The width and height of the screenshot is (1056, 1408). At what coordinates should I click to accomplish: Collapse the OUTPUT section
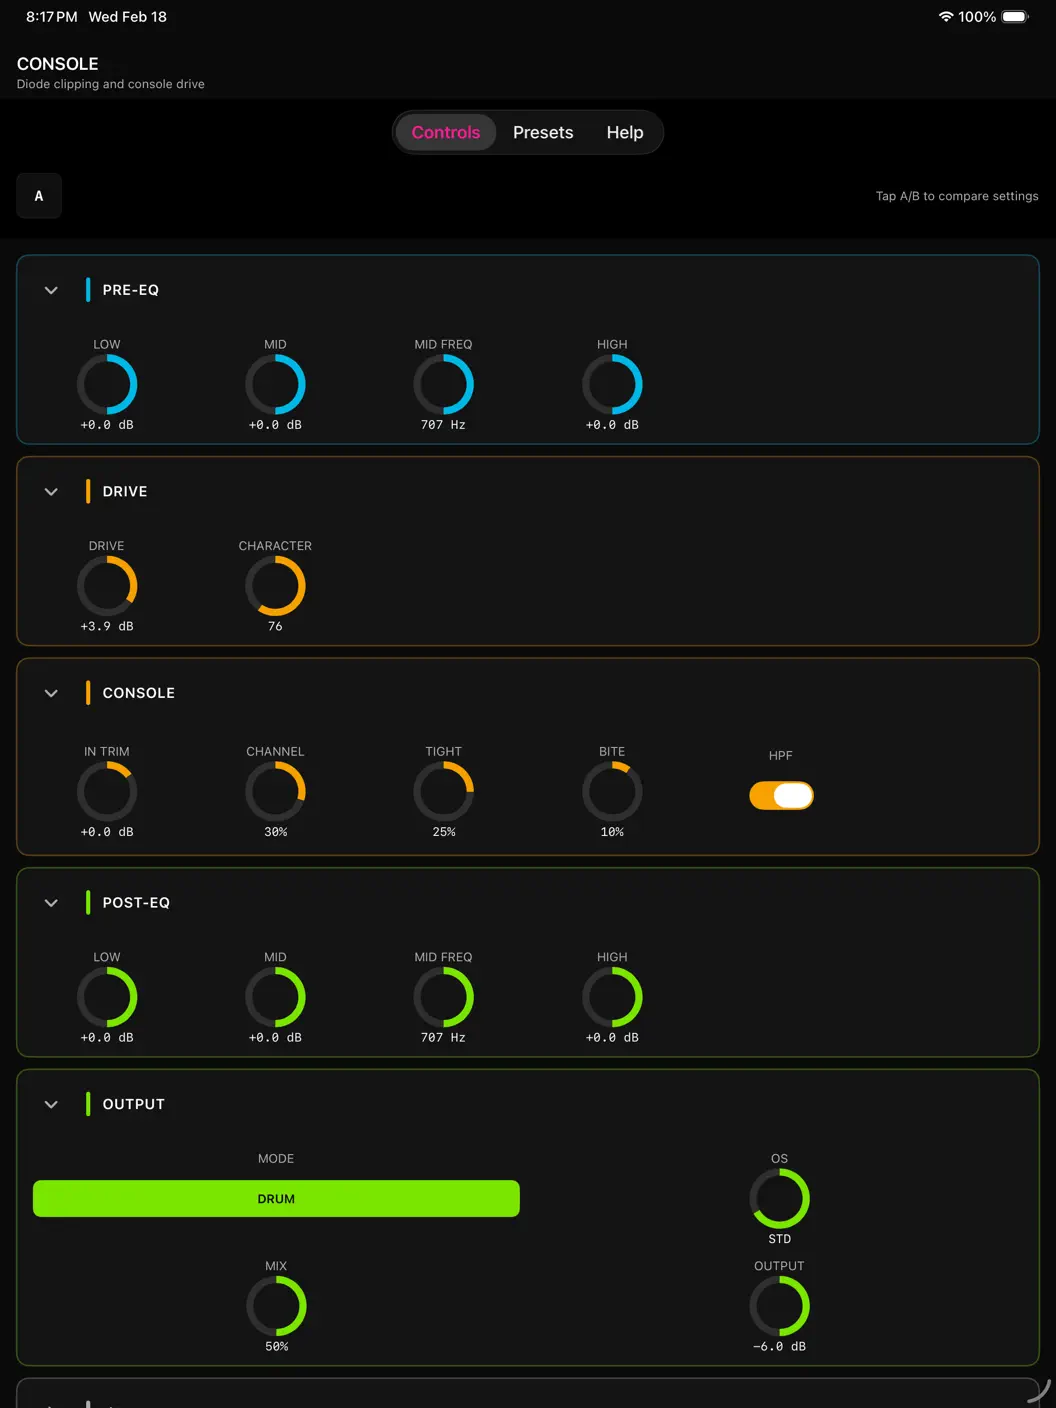coord(51,1104)
